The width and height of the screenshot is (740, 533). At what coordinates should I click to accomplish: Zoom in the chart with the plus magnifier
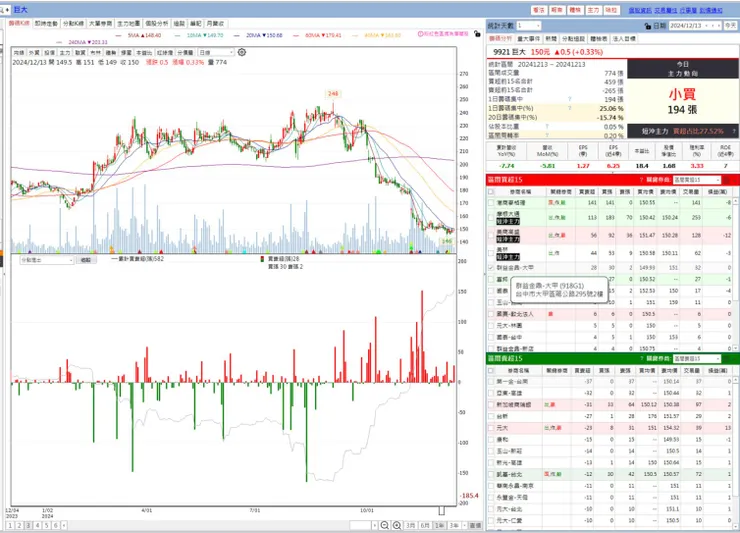397,525
